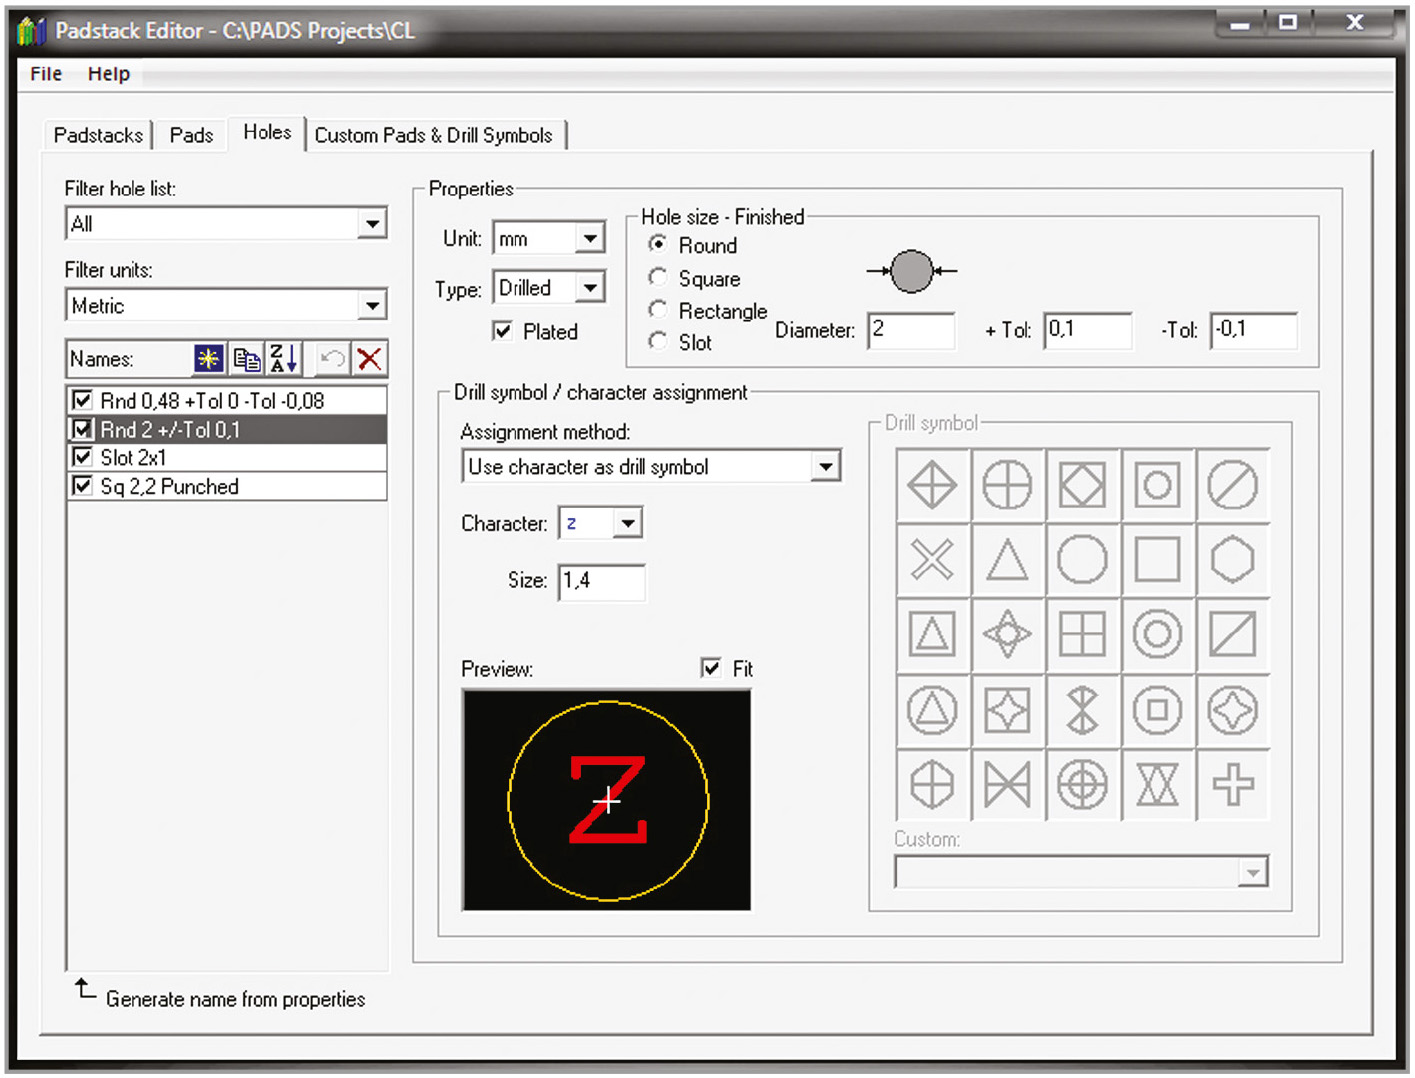The width and height of the screenshot is (1415, 1078).
Task: Click the undo arrow icon
Action: pos(331,359)
